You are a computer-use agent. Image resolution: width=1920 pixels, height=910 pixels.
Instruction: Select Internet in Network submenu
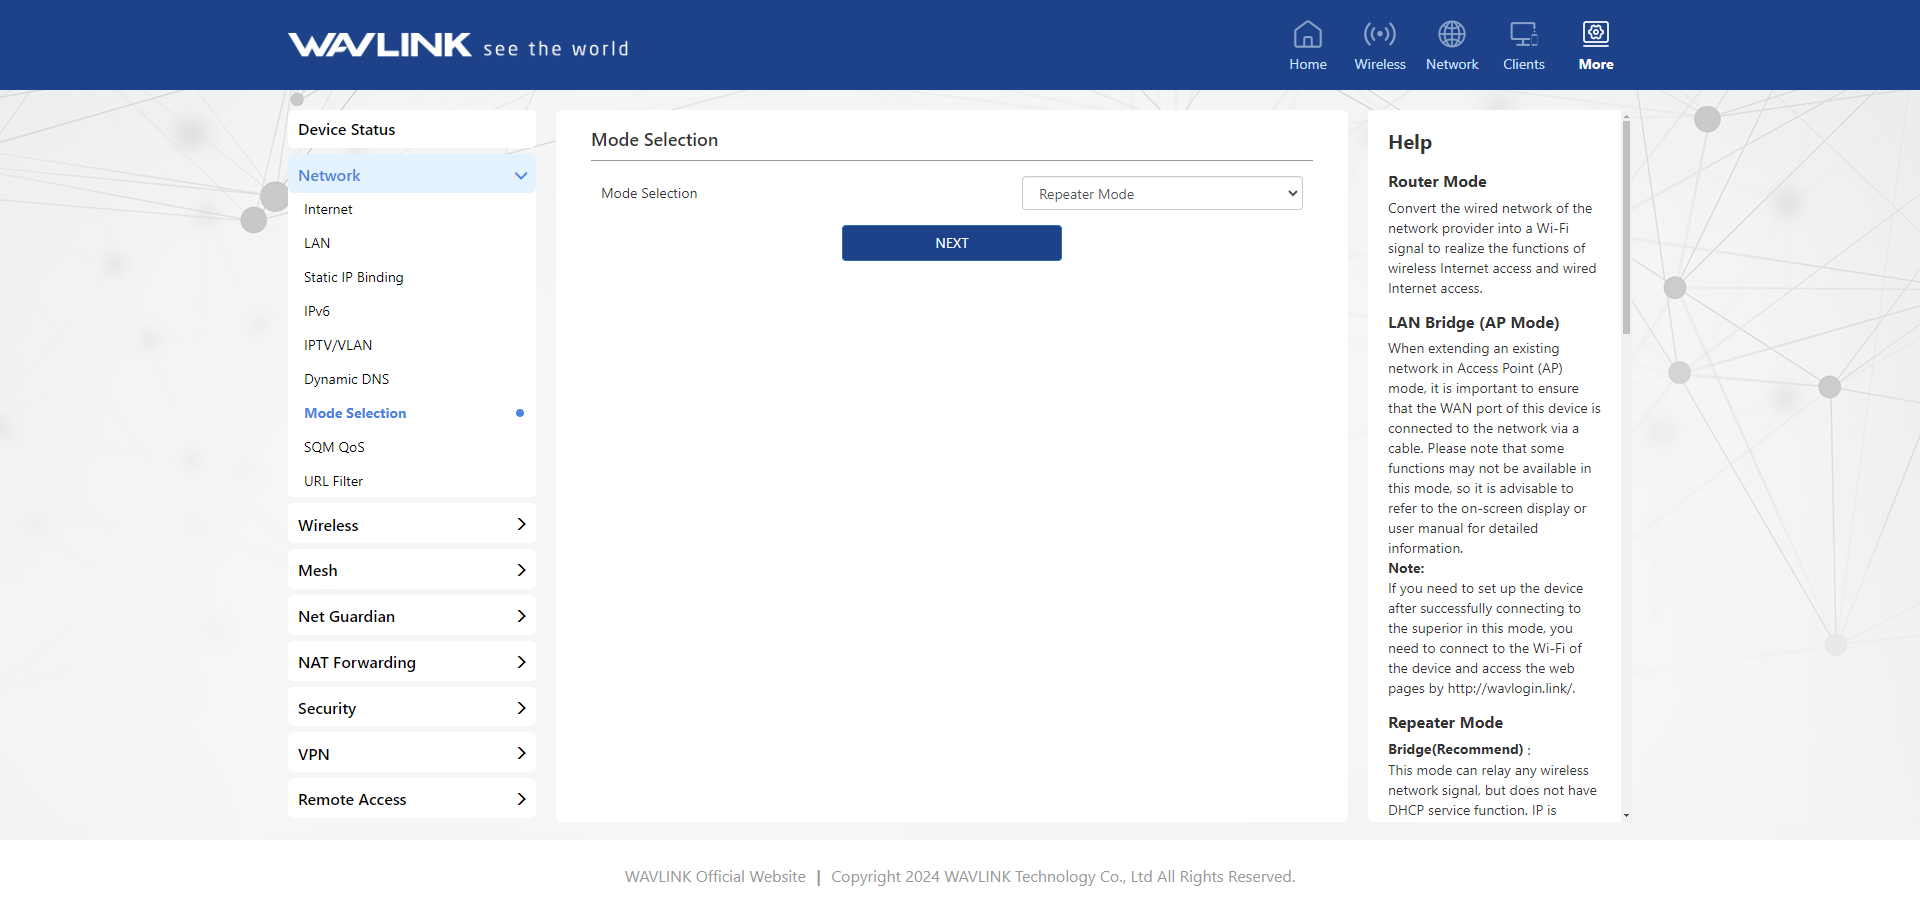[328, 210]
